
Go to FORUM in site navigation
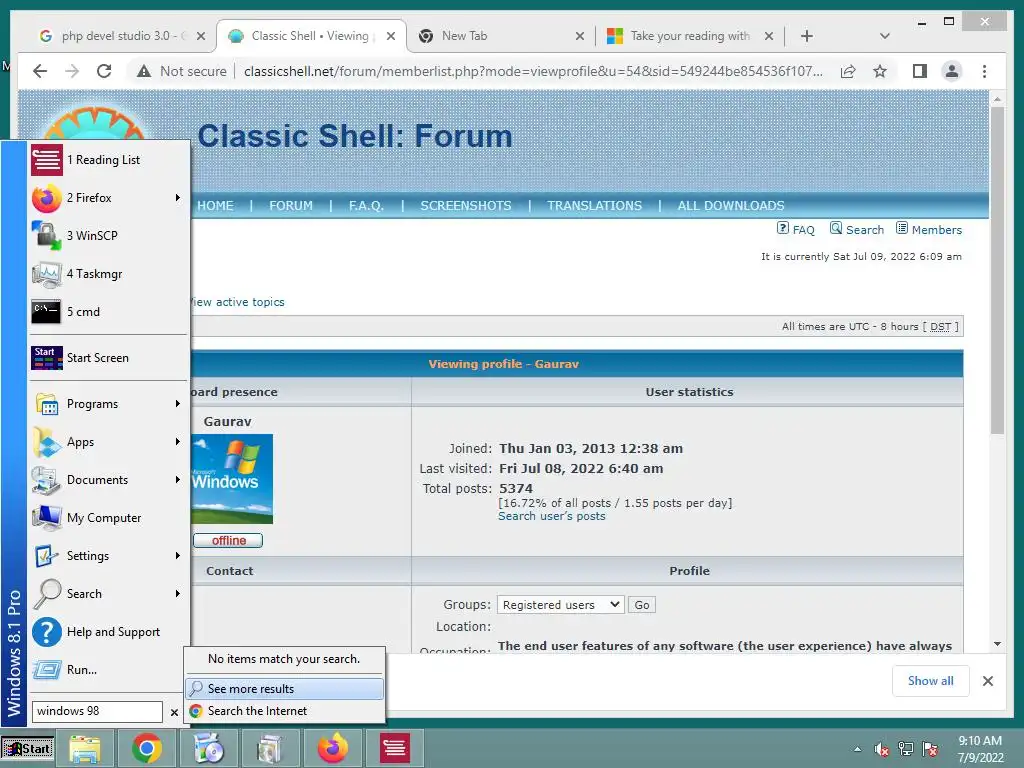[x=291, y=206]
